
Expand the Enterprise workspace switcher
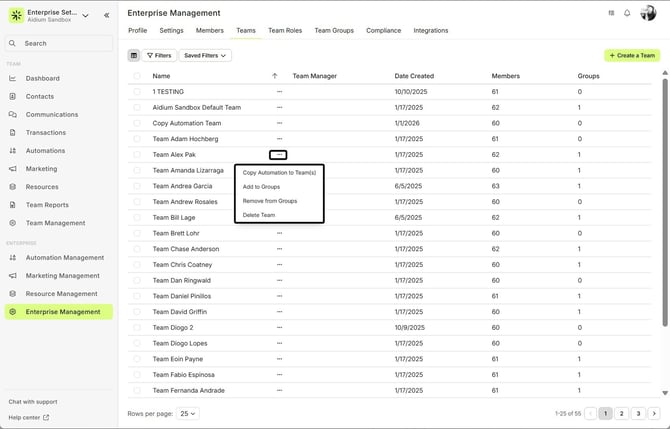coord(84,15)
